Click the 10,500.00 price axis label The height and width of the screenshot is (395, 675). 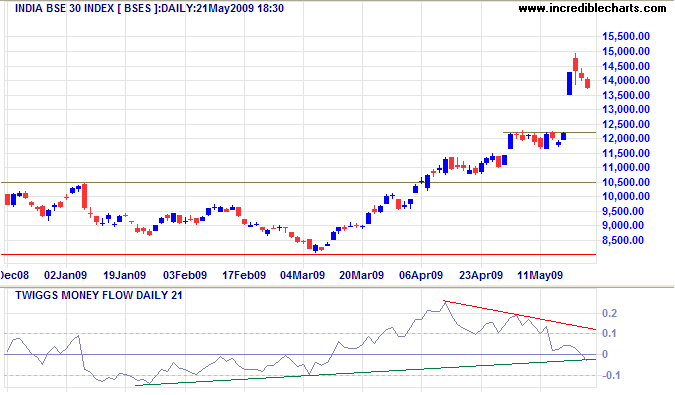[626, 182]
